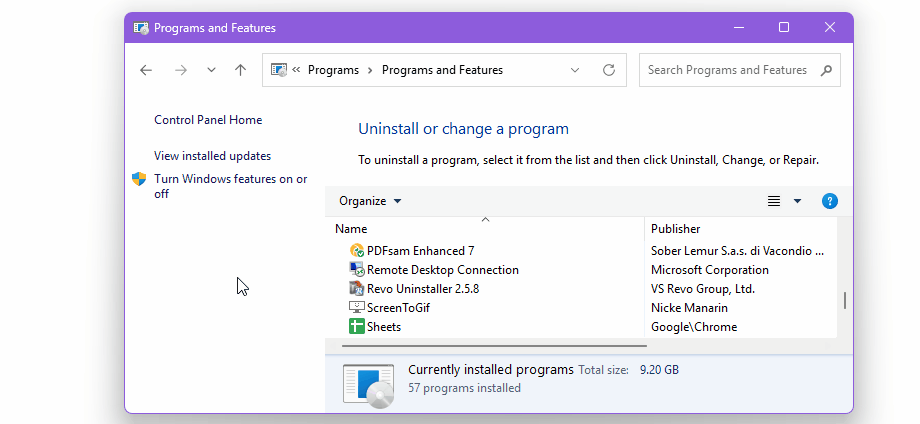Maximize the Programs and Features window
The width and height of the screenshot is (920, 424).
pos(784,28)
